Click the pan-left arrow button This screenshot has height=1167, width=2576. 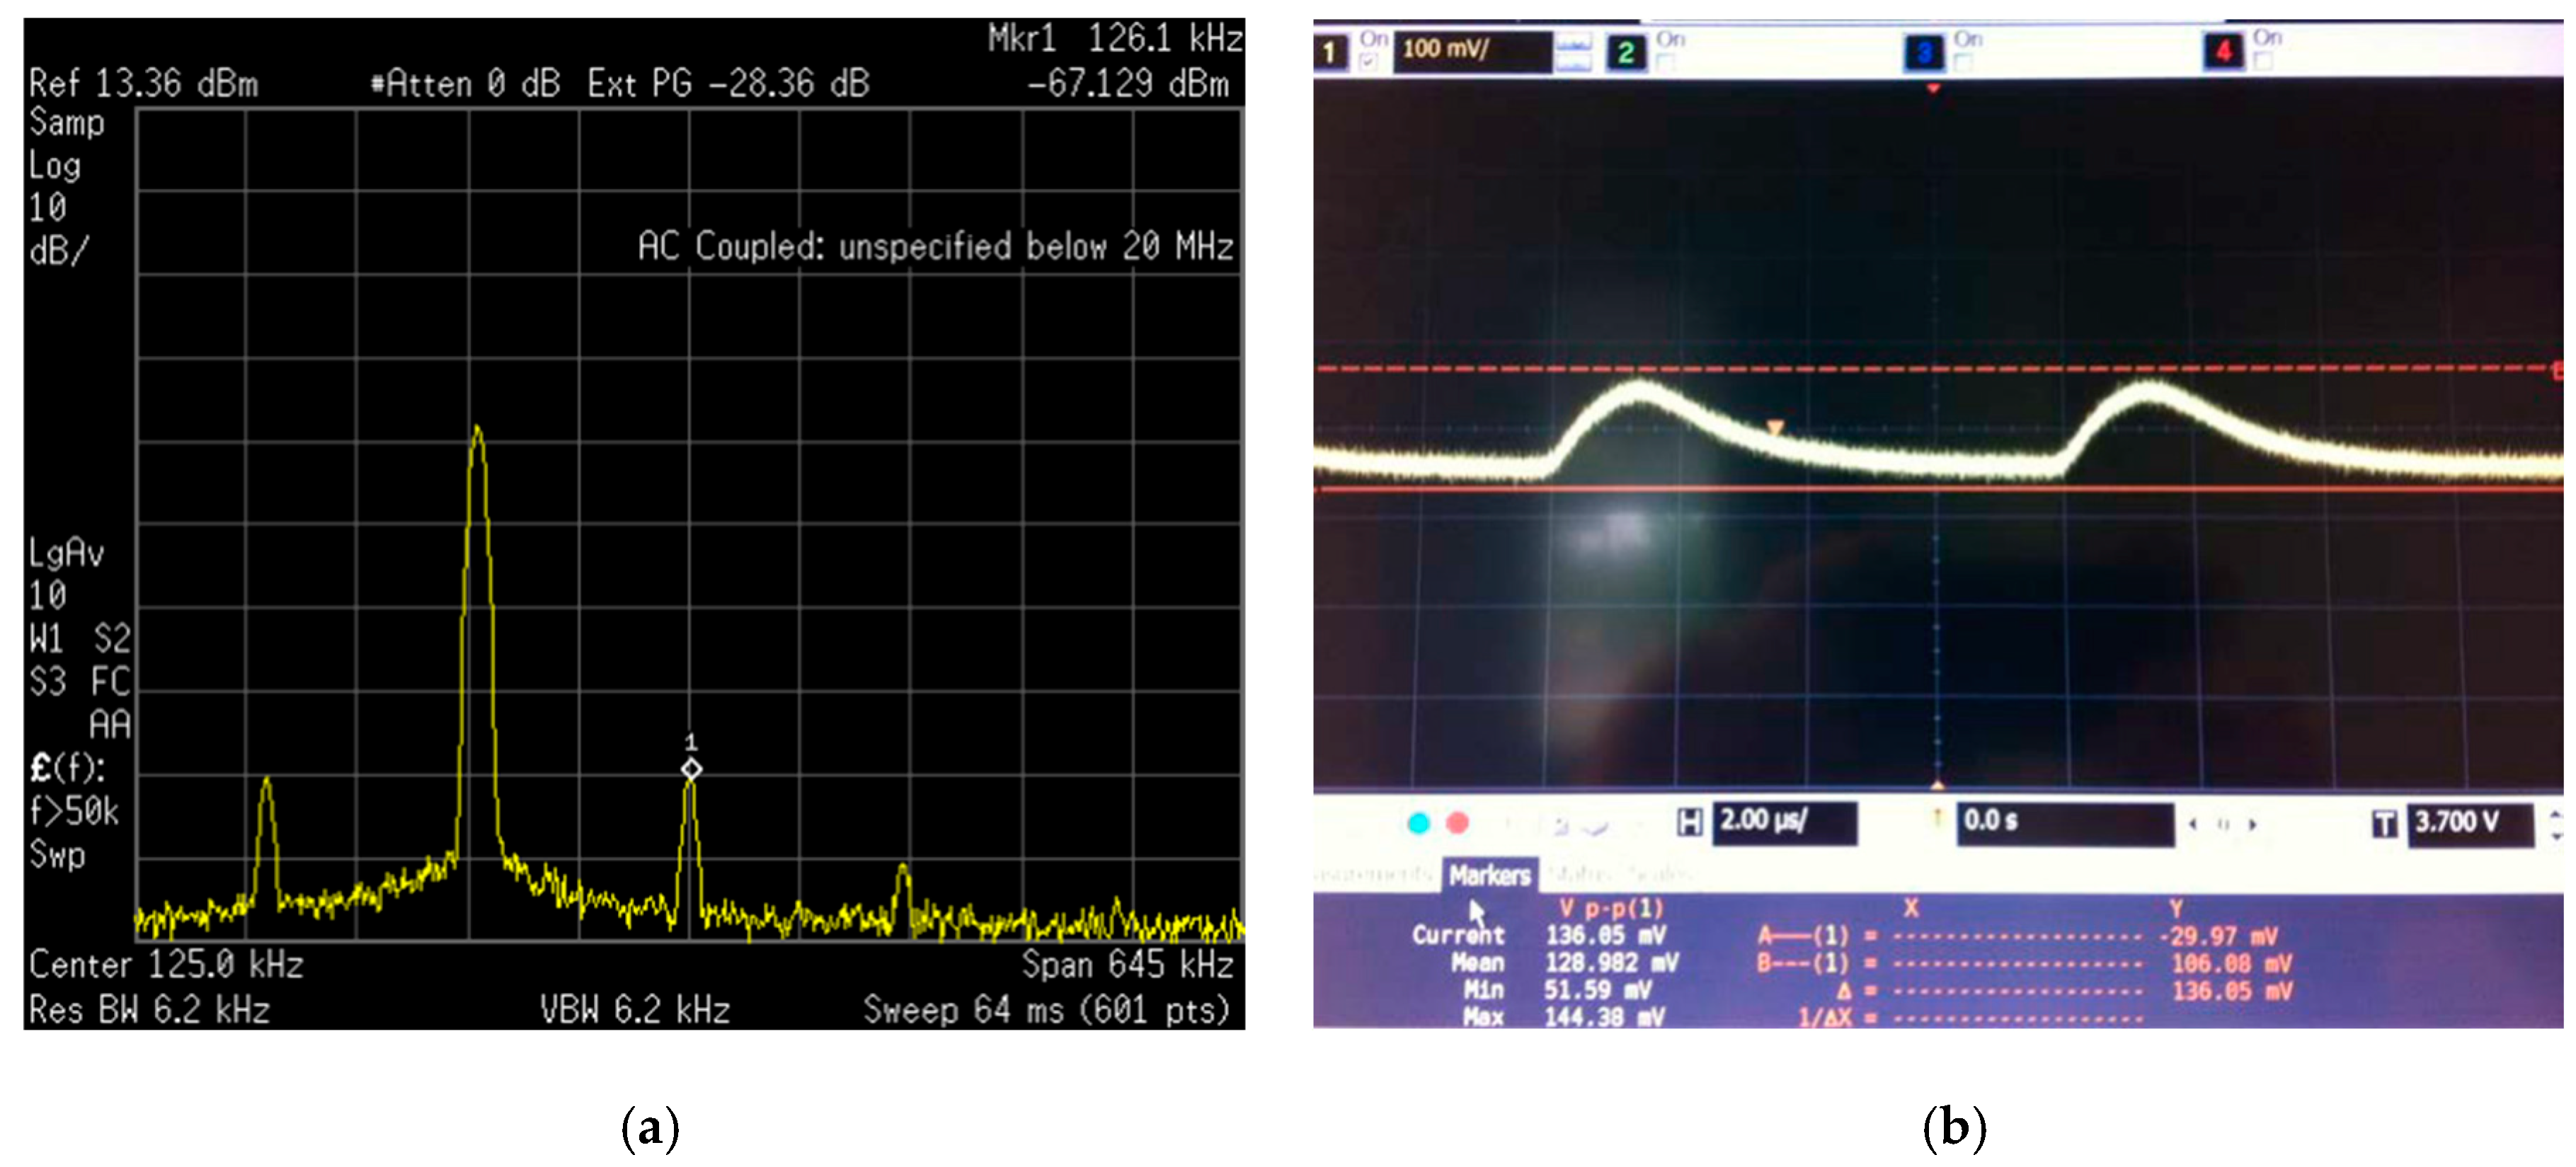[x=2194, y=822]
